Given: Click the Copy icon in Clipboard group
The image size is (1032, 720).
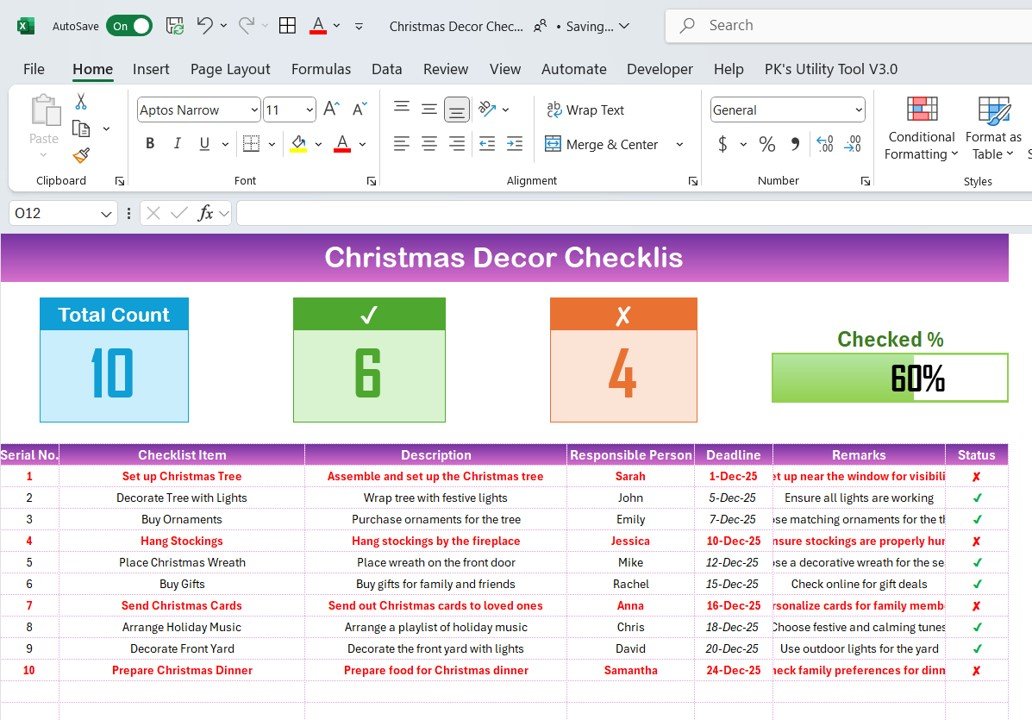Looking at the screenshot, I should pos(81,128).
